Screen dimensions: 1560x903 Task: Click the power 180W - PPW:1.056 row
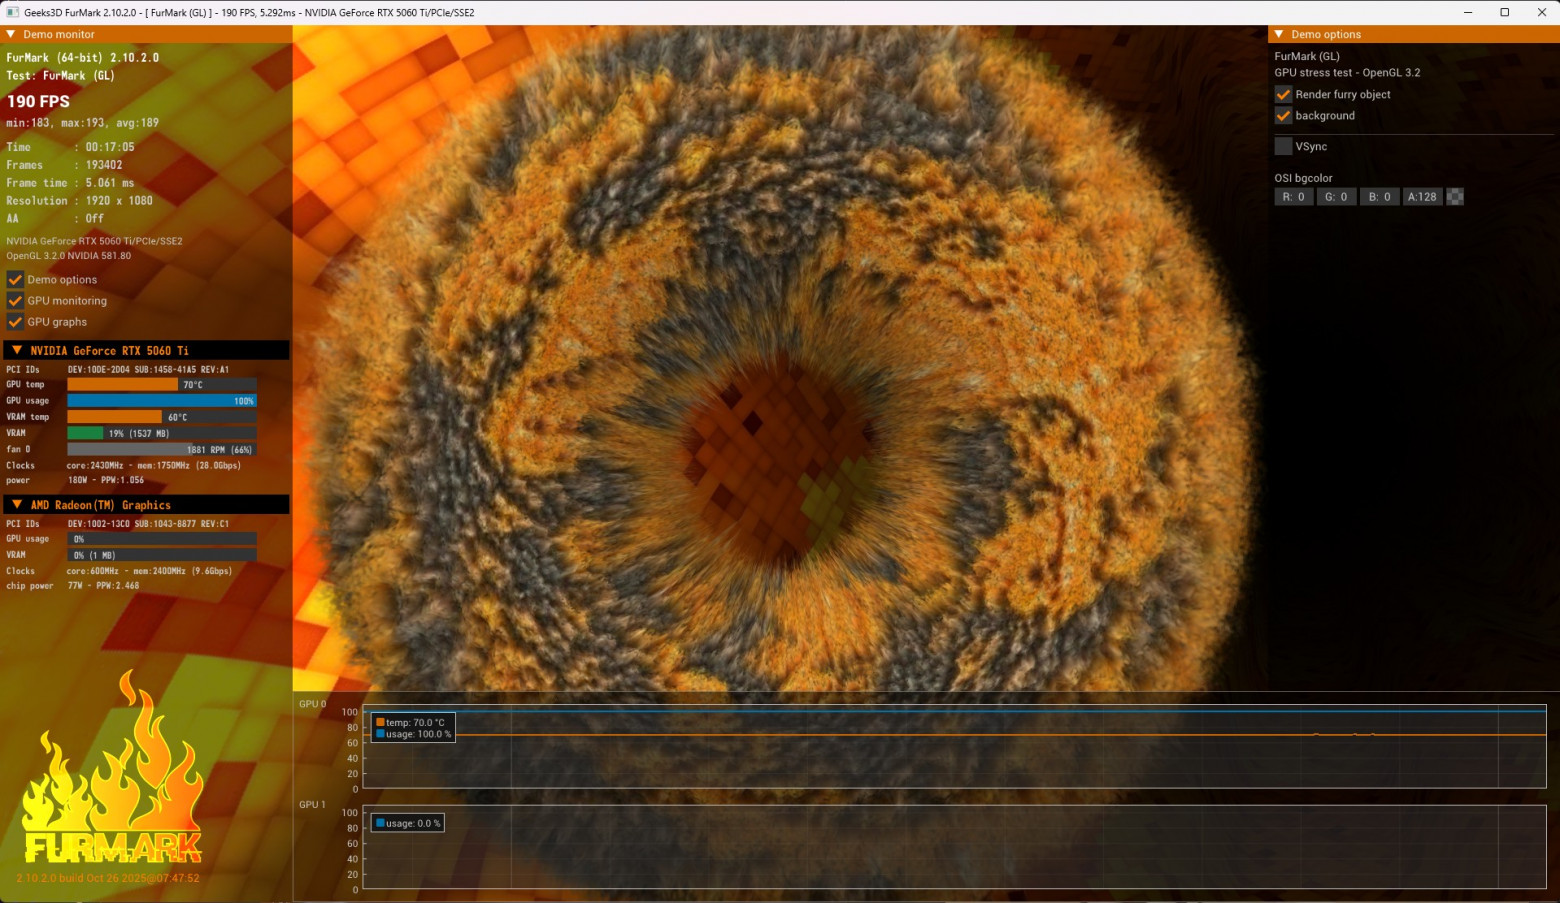75,480
